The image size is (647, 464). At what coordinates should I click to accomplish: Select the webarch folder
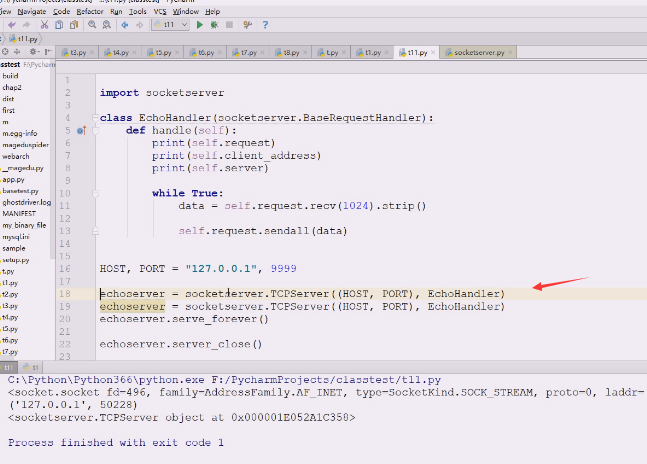click(x=16, y=156)
